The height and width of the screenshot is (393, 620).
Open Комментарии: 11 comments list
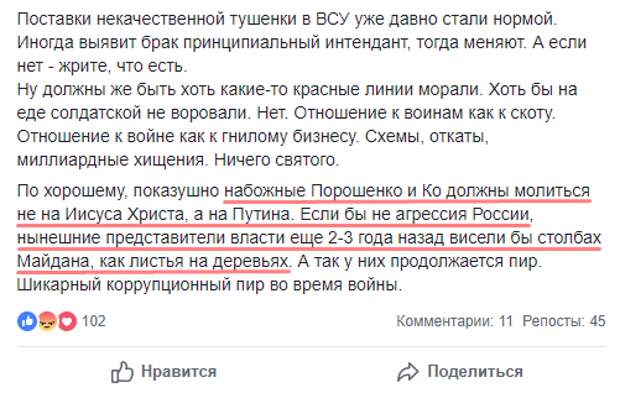pyautogui.click(x=454, y=321)
